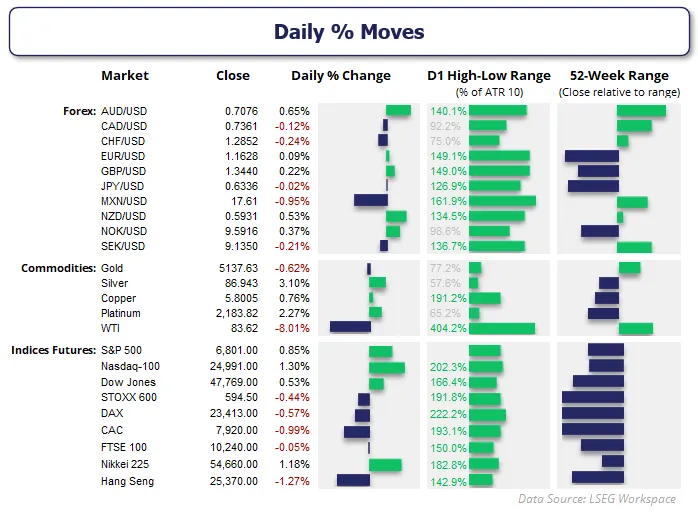Select the Market column header
This screenshot has height=513, width=698.
click(125, 75)
